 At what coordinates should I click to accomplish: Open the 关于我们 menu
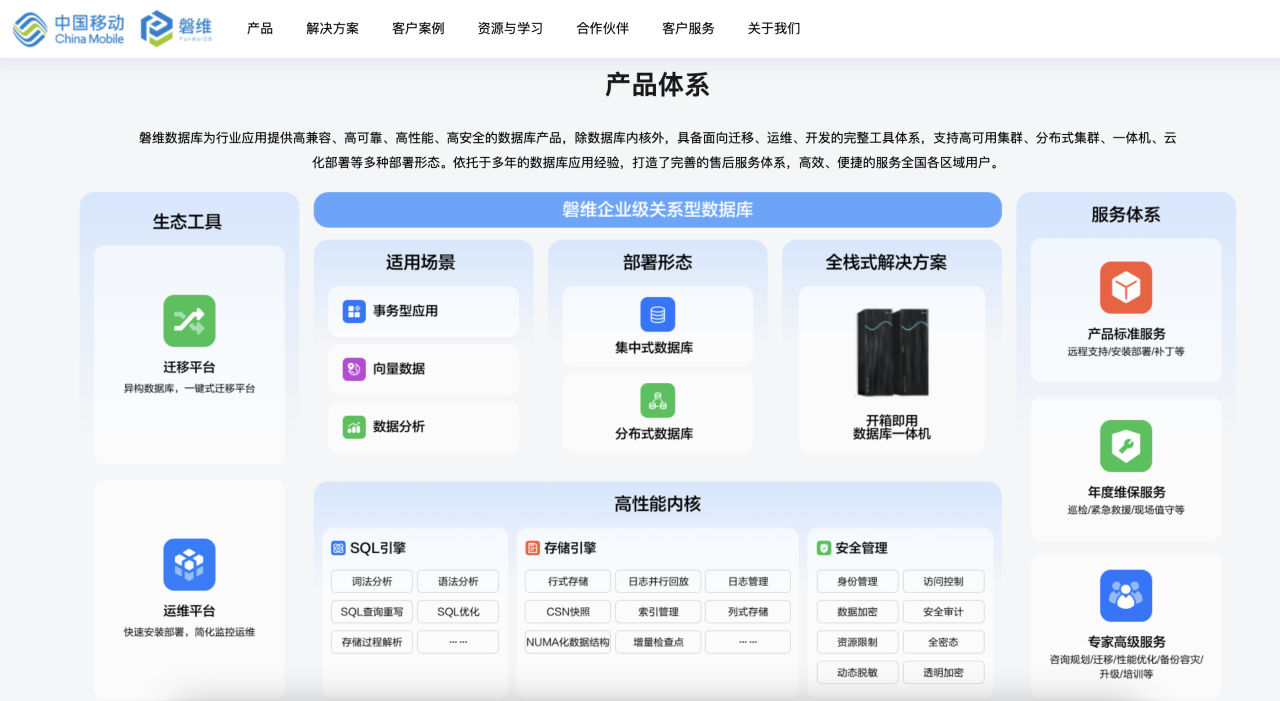(774, 28)
